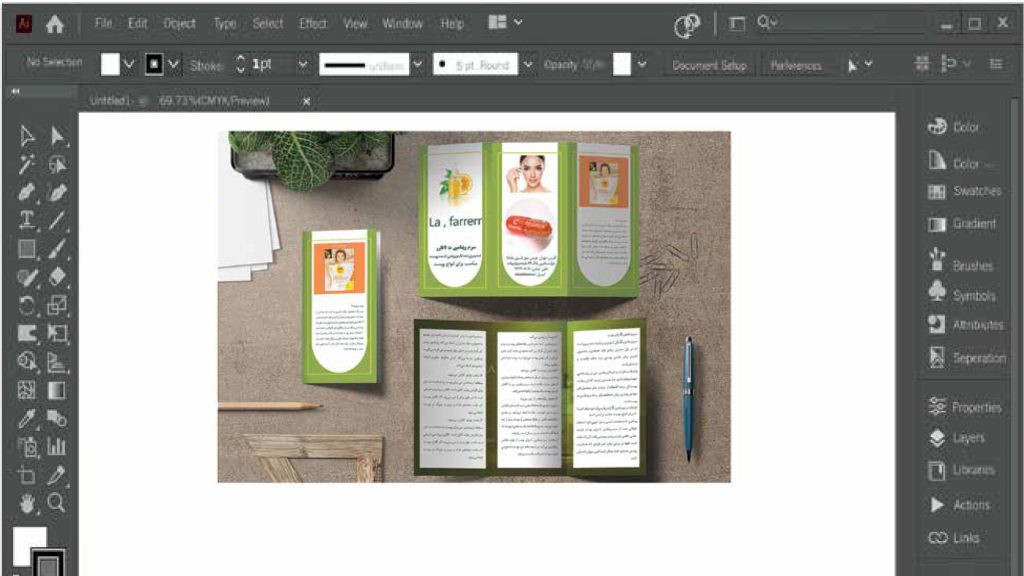Open the Links panel
This screenshot has height=576, width=1024.
954,537
